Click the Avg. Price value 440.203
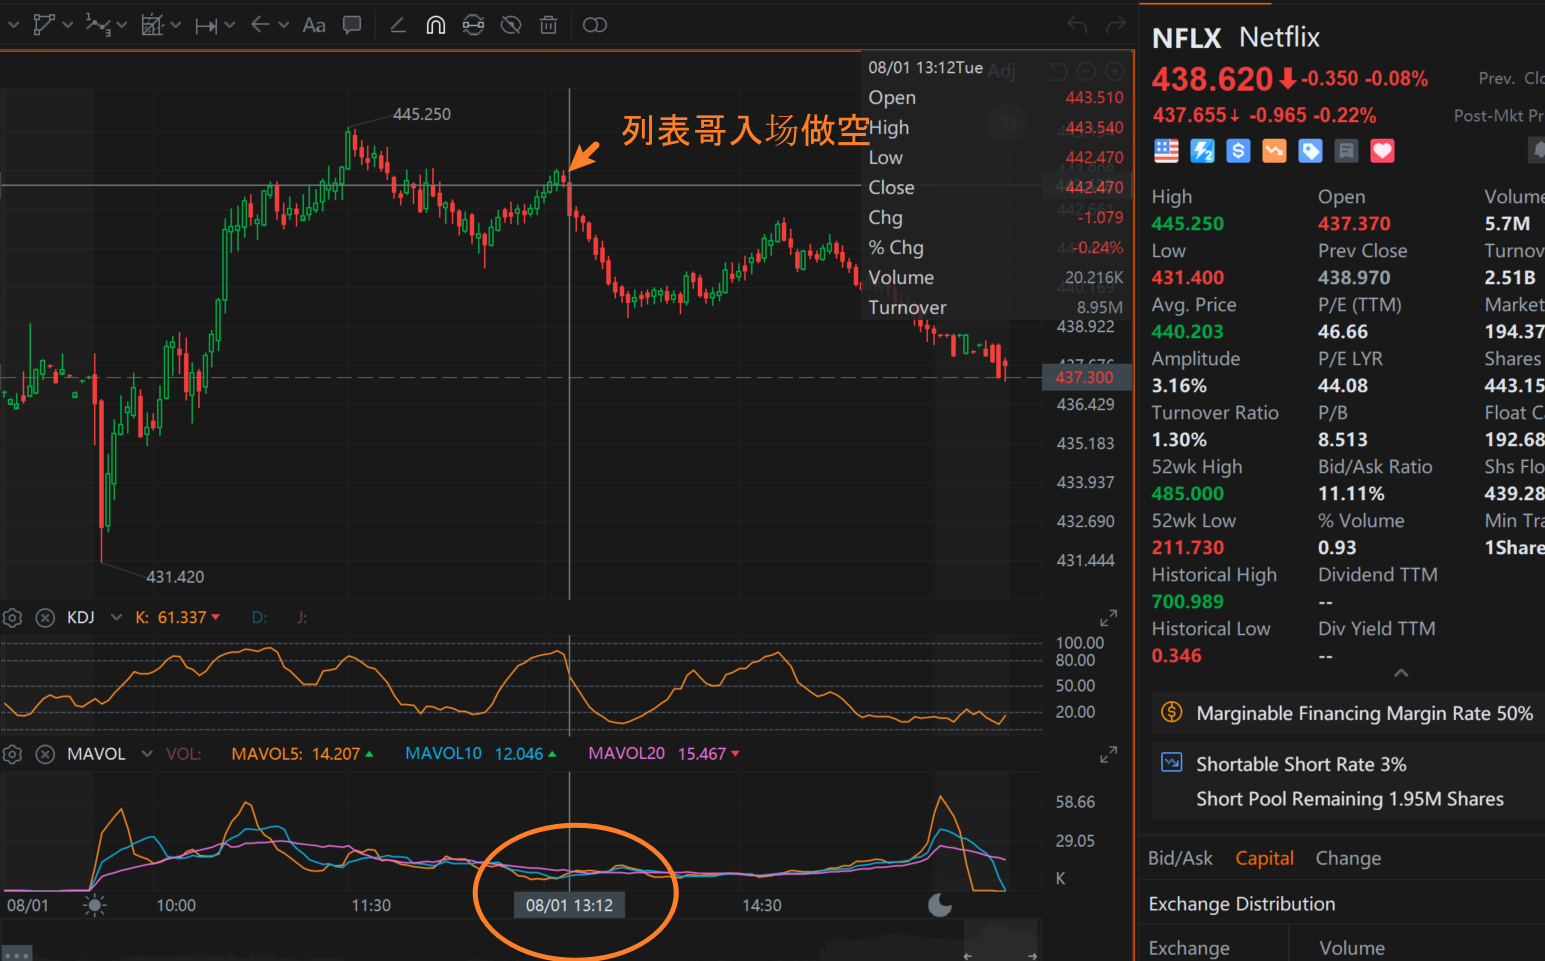 [x=1187, y=332]
